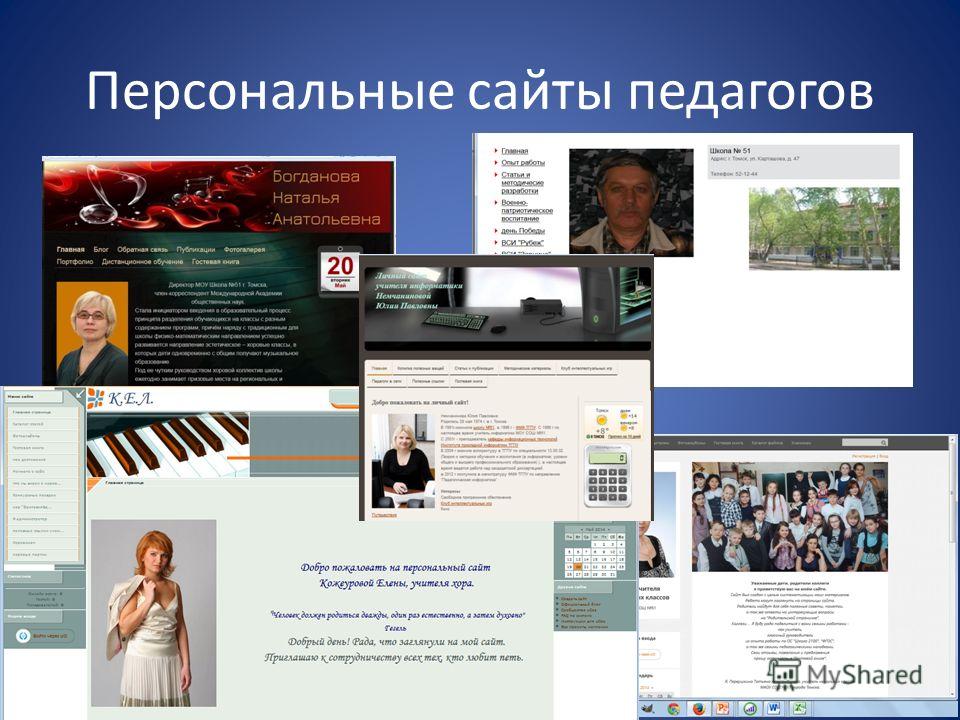Click the blonde teacher's photo at desk
Viewport: 960px width, 720px height.
tap(403, 460)
